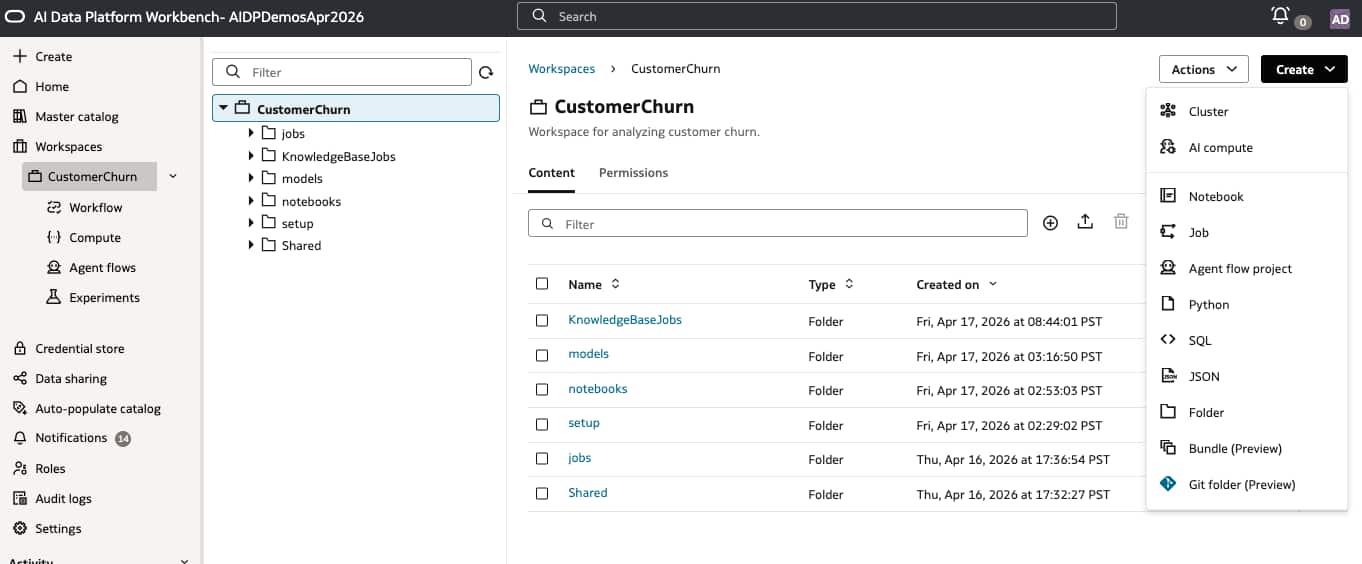This screenshot has height=564, width=1362.
Task: Choose JSON from Create menu
Action: click(1247, 376)
